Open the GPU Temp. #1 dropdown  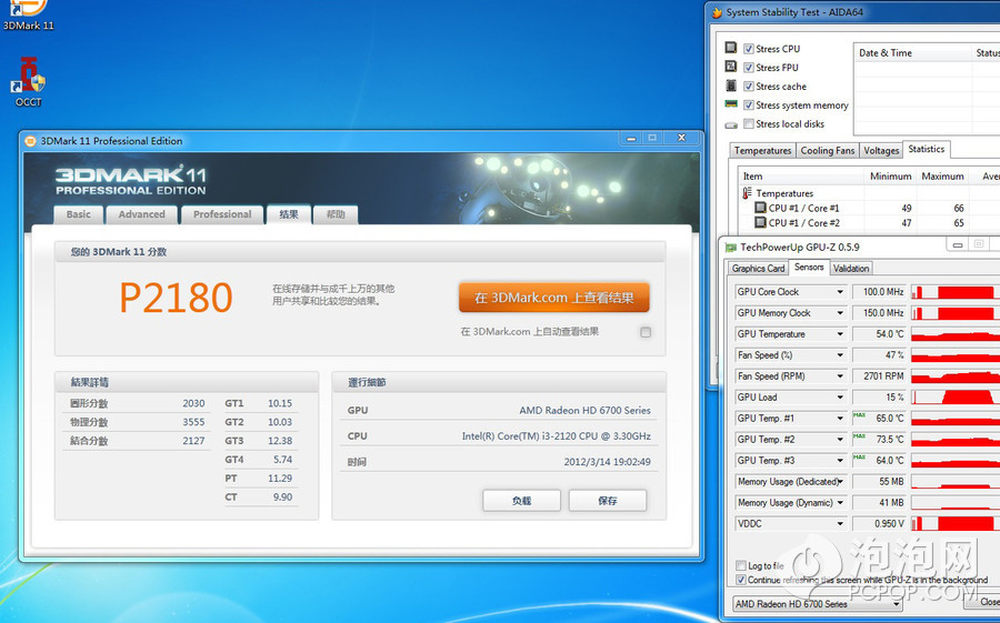point(840,418)
